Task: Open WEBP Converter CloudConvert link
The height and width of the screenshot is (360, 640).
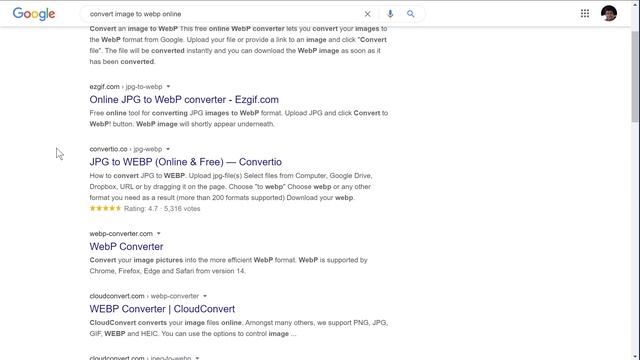Action: coord(162,309)
